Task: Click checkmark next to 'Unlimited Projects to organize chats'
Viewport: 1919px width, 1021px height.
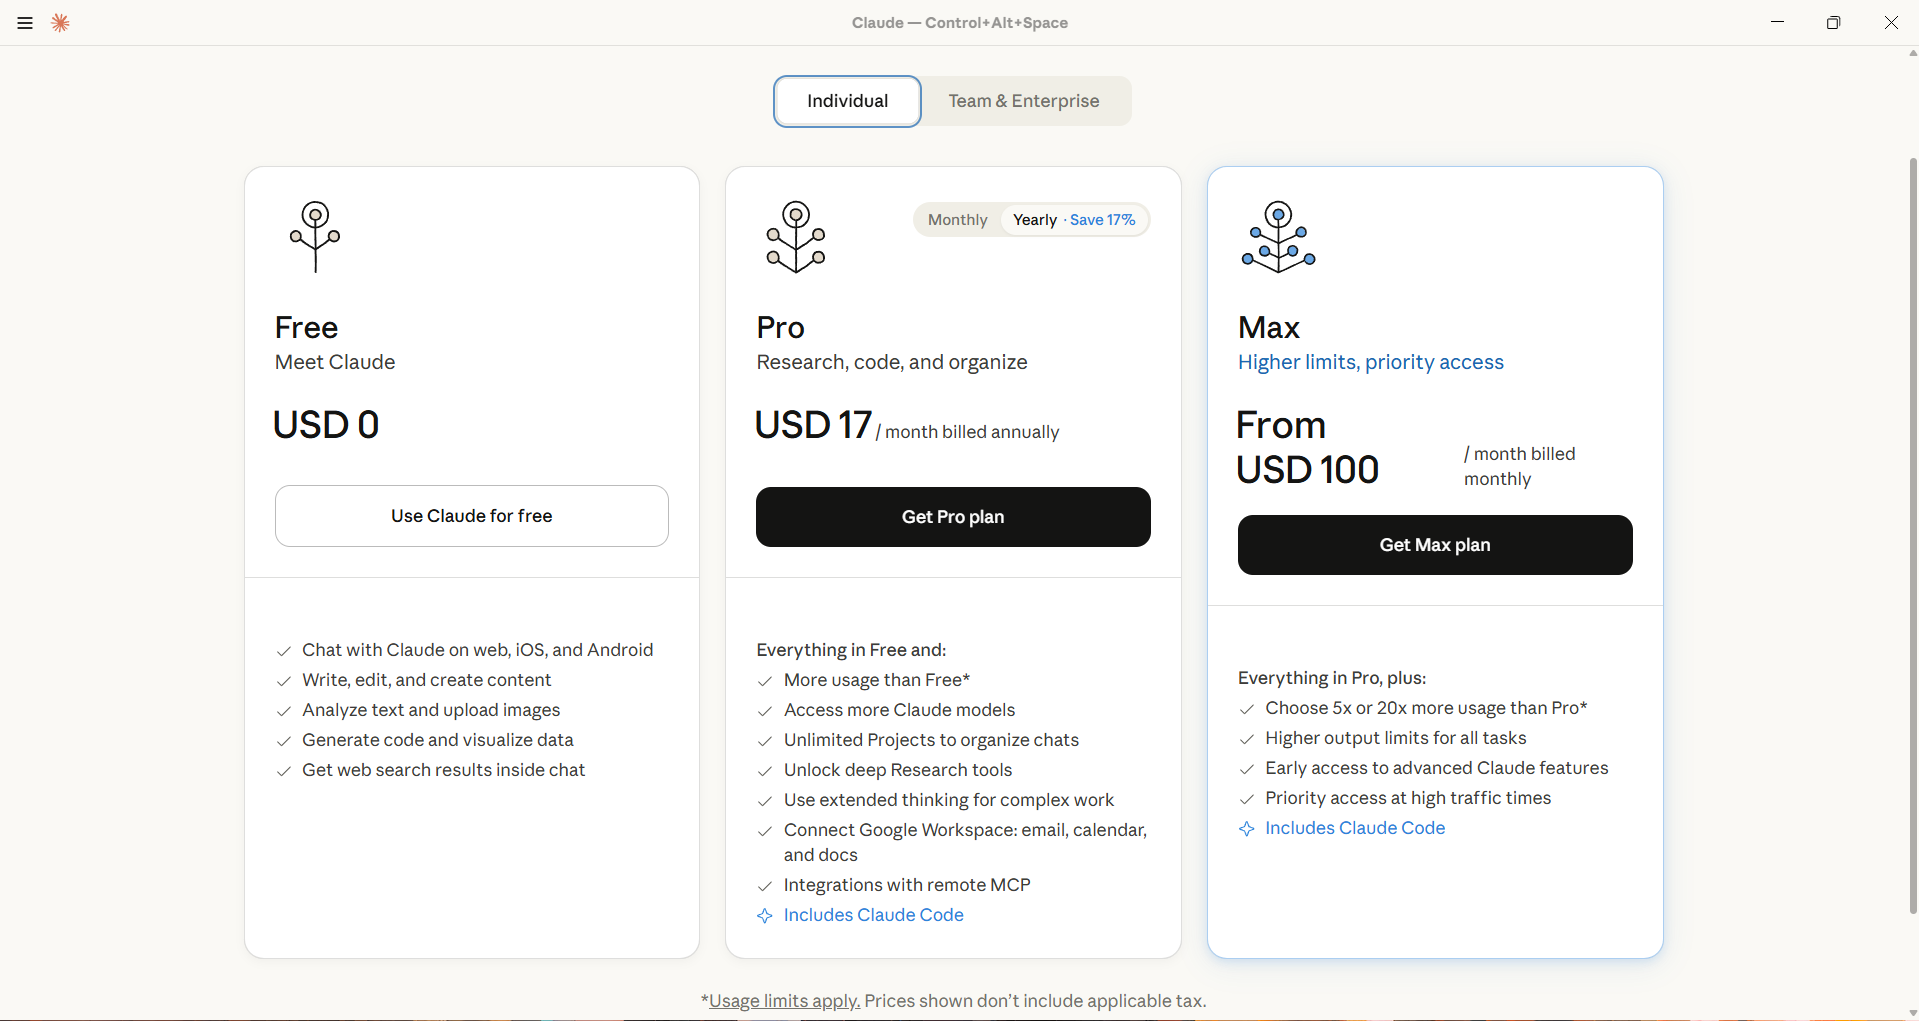Action: click(765, 741)
